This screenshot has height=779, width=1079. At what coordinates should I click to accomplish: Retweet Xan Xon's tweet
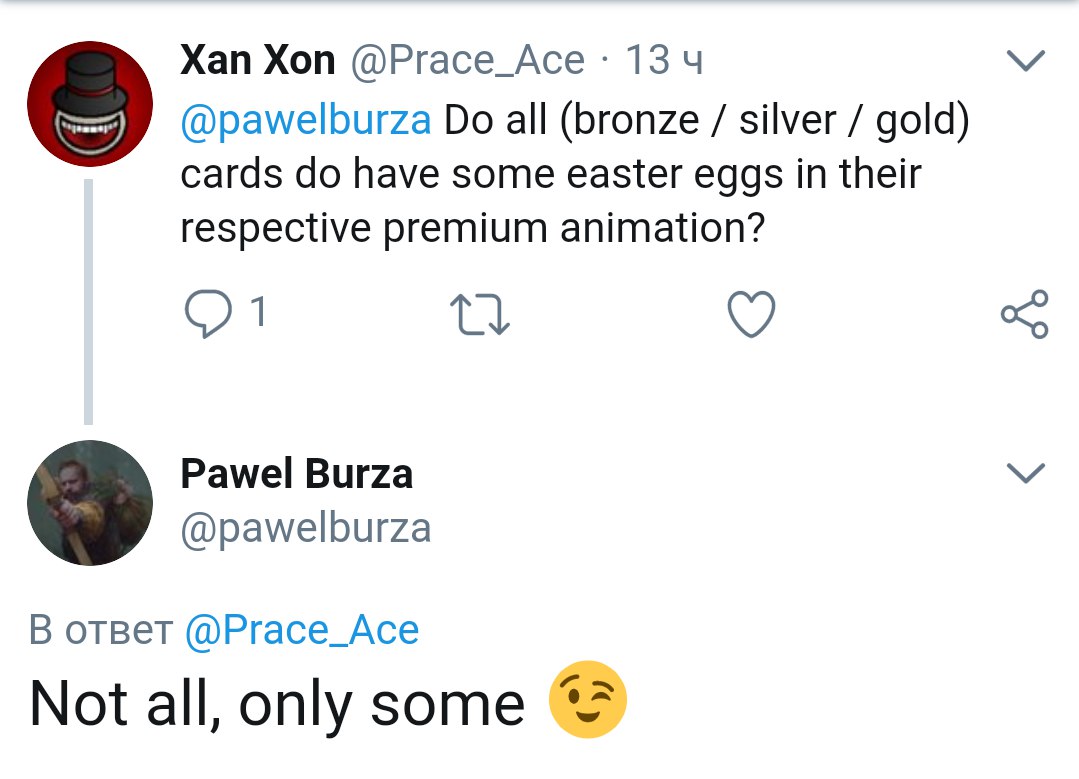[x=482, y=315]
